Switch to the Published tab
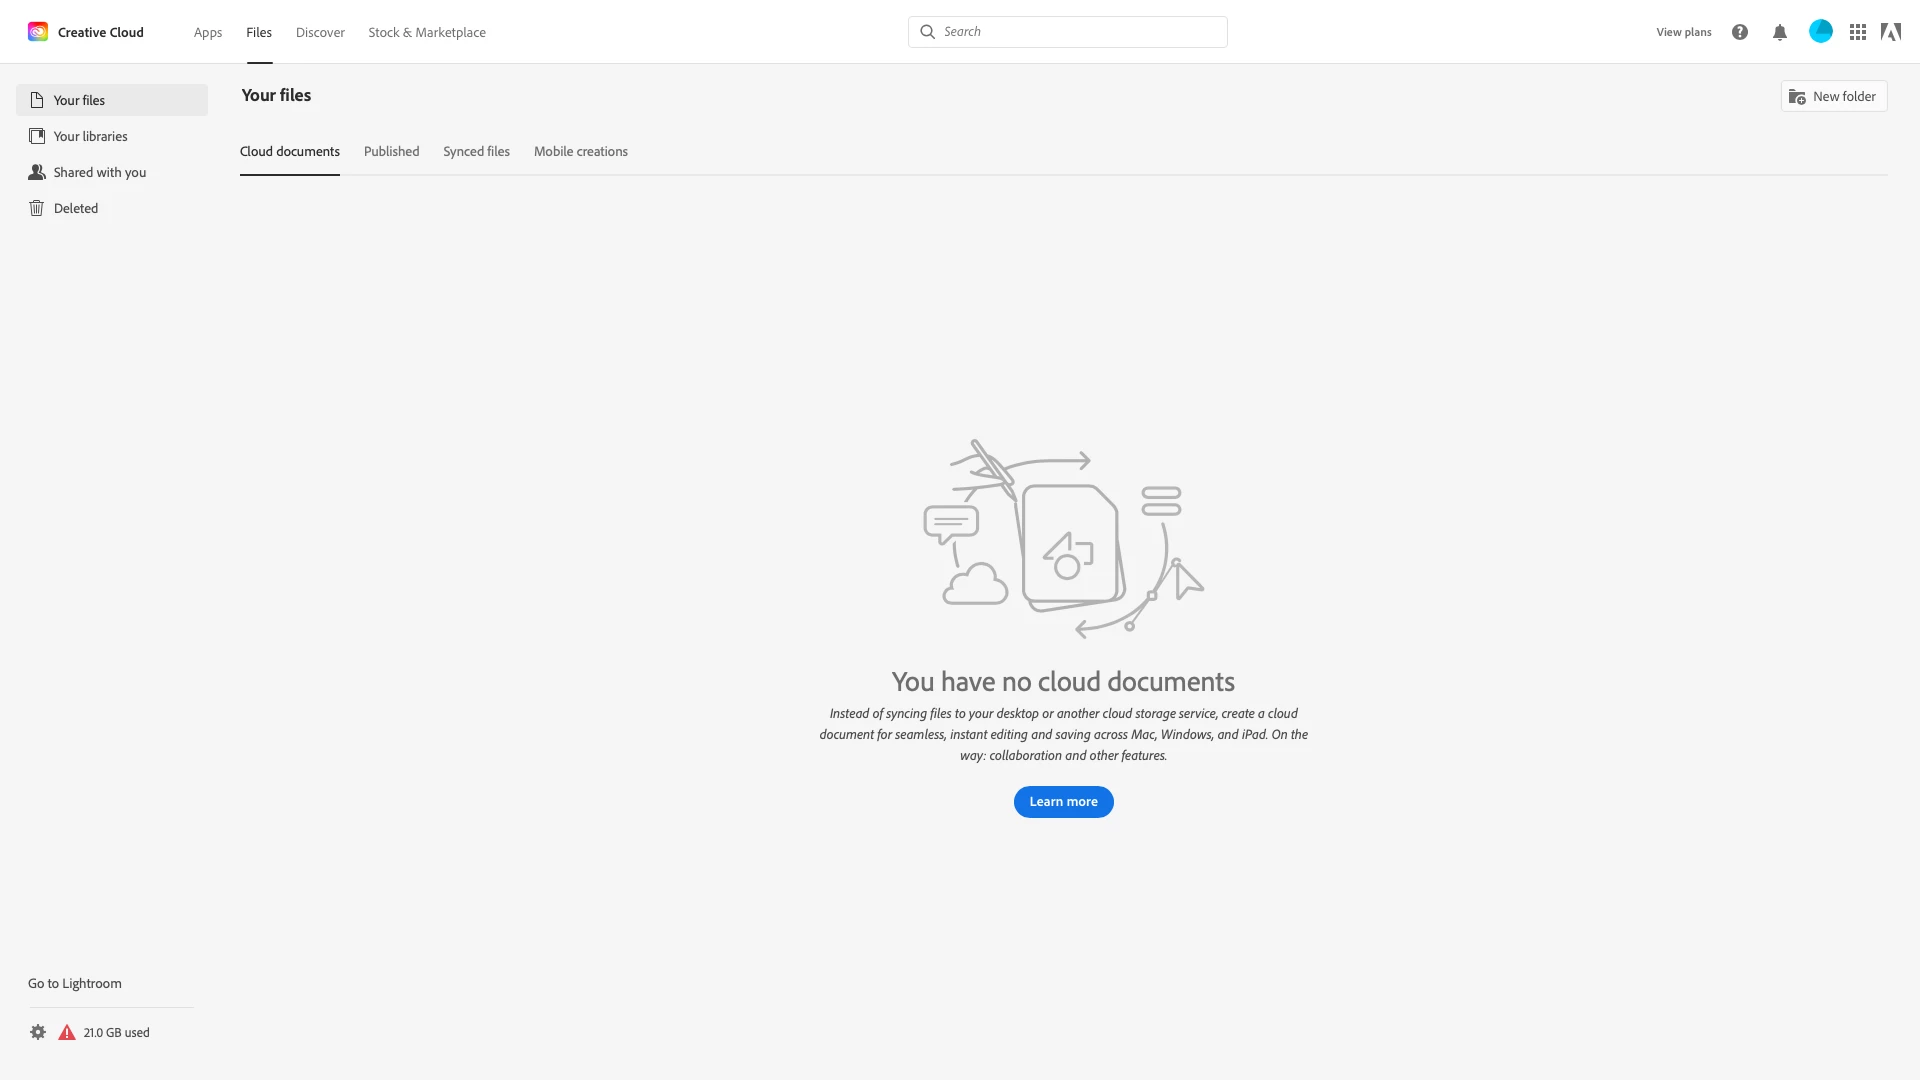The height and width of the screenshot is (1080, 1920). pos(391,152)
